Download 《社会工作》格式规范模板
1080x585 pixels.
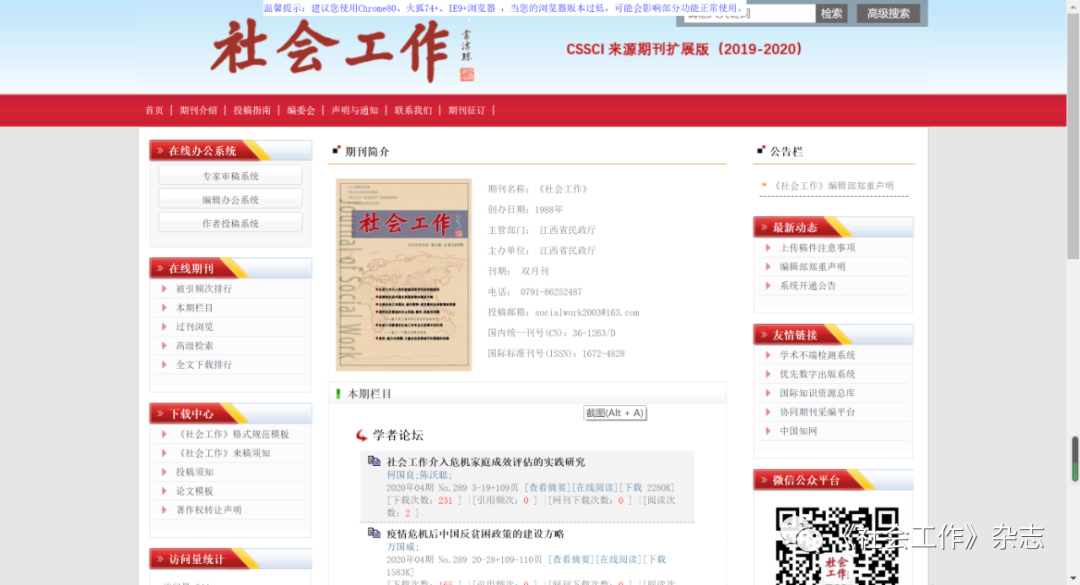(x=232, y=434)
